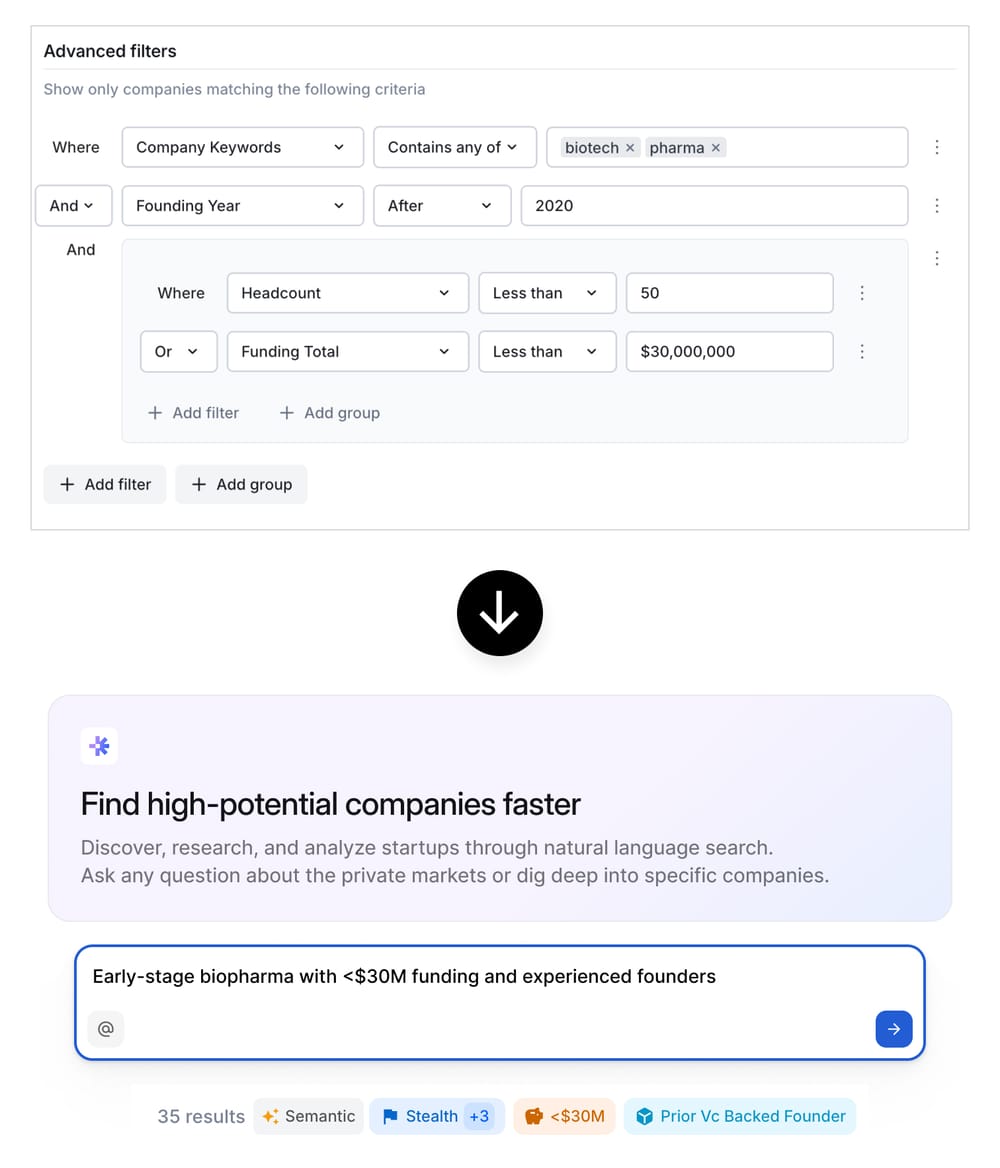Image resolution: width=1000 pixels, height=1168 pixels.
Task: Submit the search with arrow button
Action: pyautogui.click(x=893, y=1029)
